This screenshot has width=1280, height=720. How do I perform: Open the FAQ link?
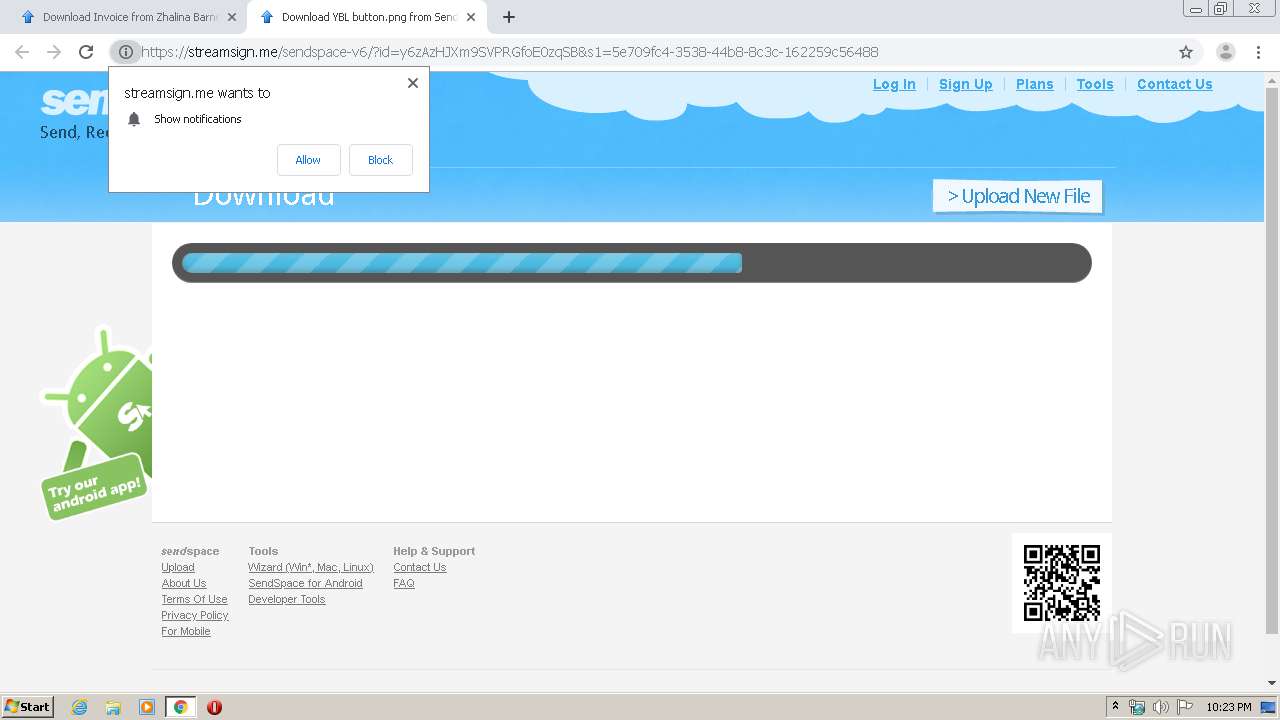pyautogui.click(x=404, y=583)
